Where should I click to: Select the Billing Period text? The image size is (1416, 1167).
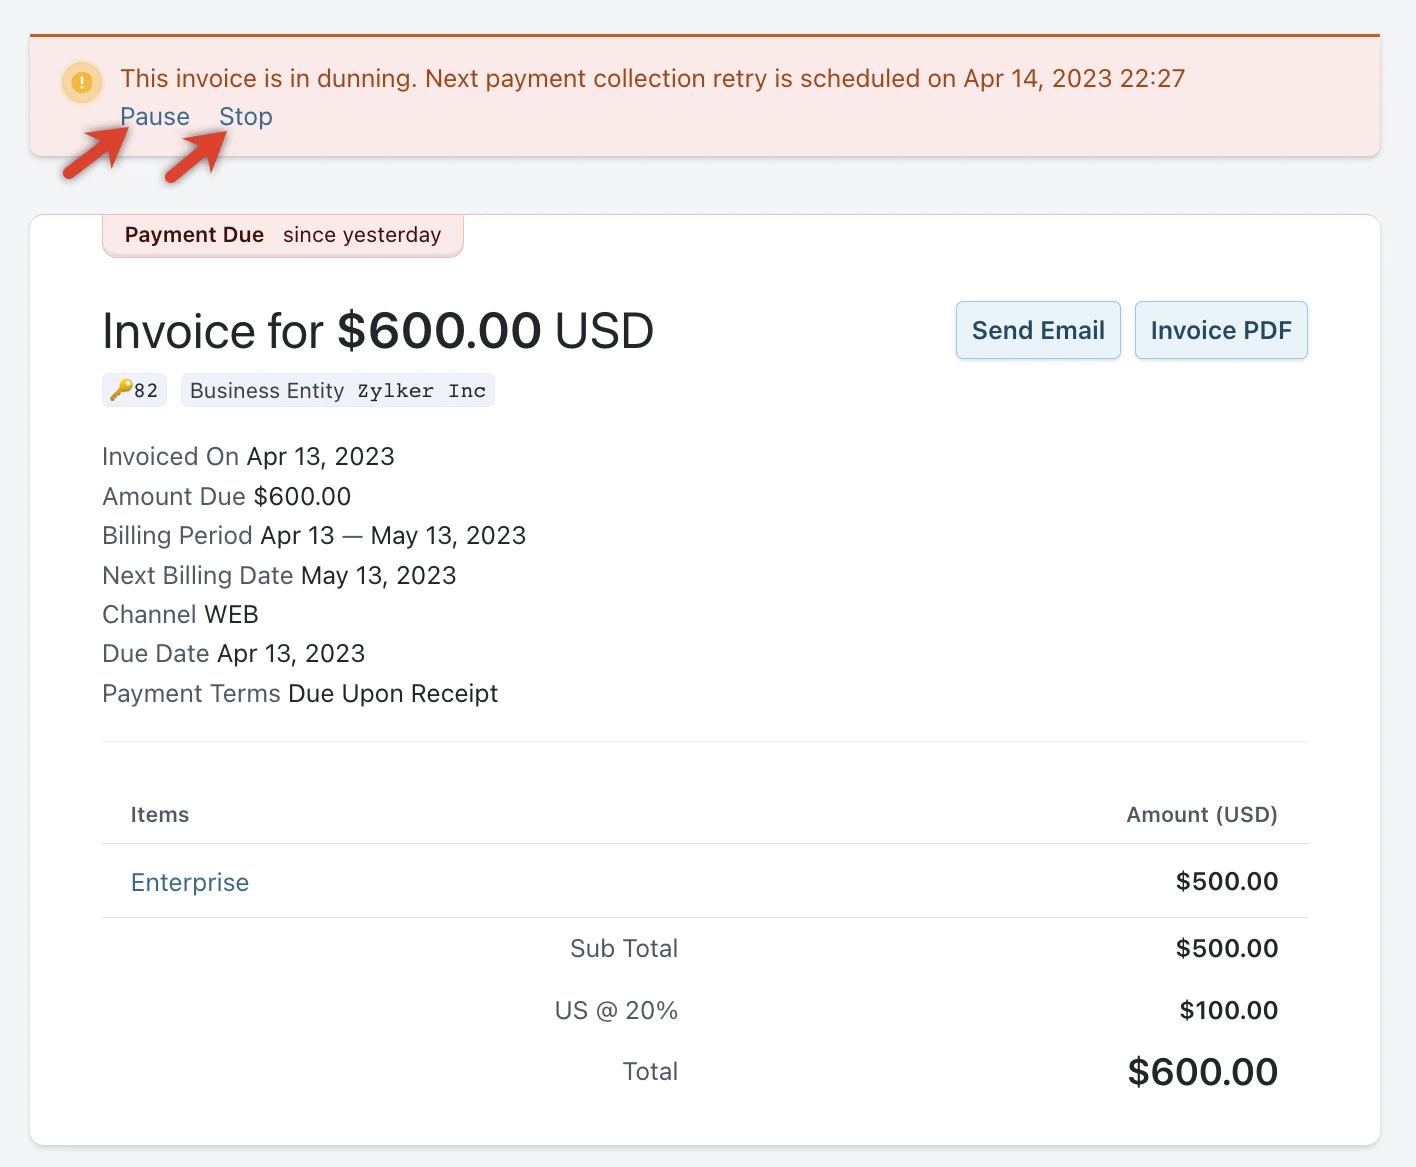tap(314, 536)
